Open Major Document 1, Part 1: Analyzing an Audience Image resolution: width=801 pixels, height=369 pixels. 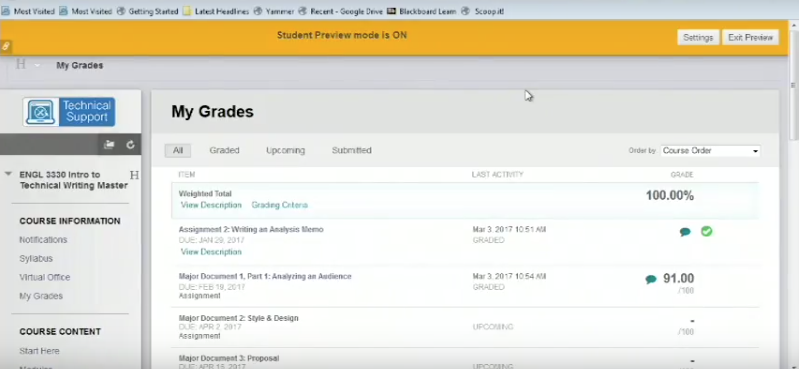click(x=265, y=276)
